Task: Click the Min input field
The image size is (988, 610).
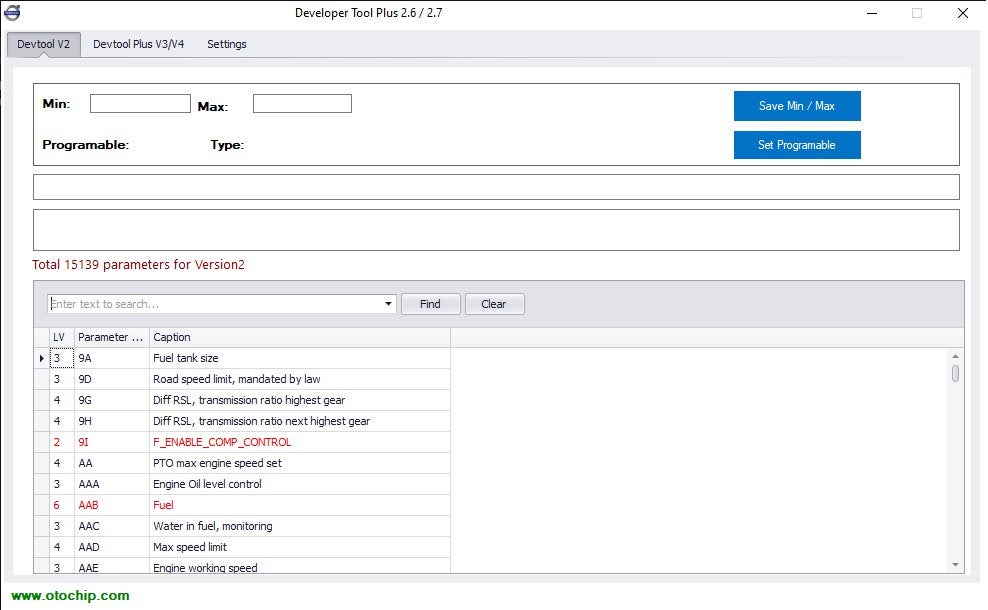Action: (x=140, y=104)
